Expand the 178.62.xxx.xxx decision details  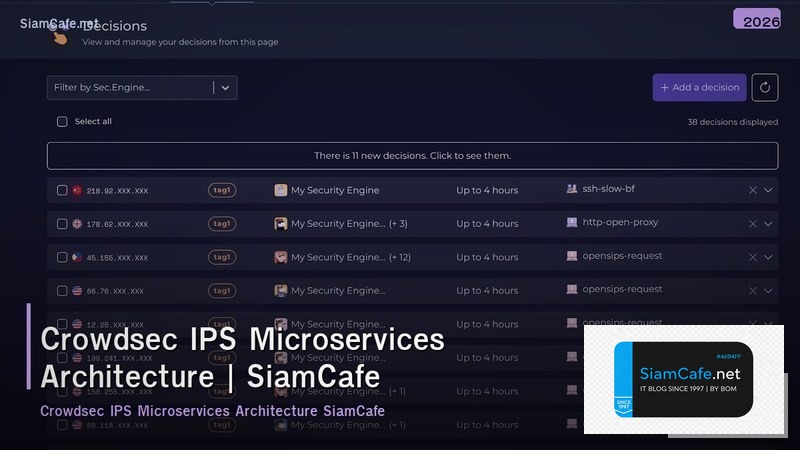768,224
